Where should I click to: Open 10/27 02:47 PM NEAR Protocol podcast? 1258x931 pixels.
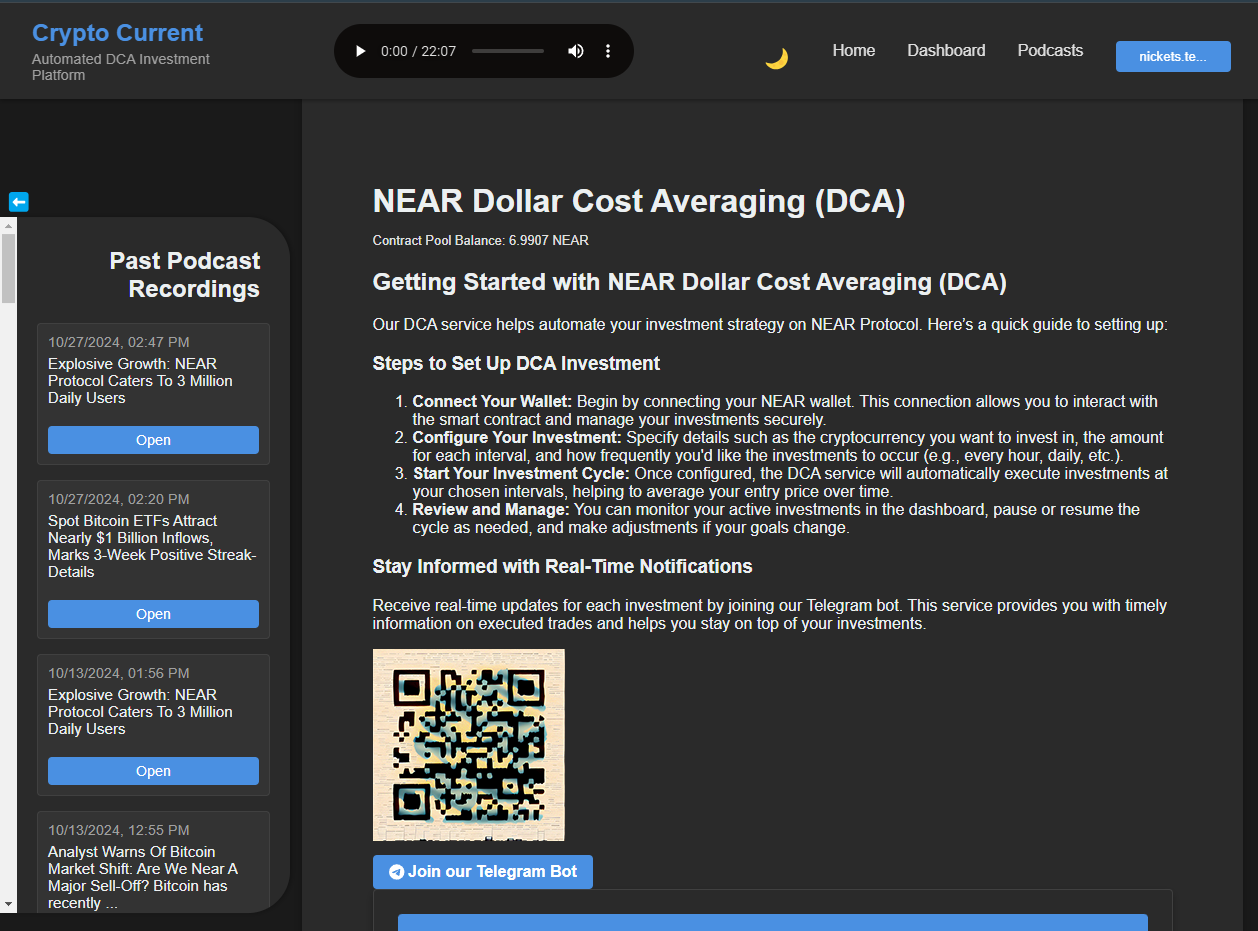[153, 440]
